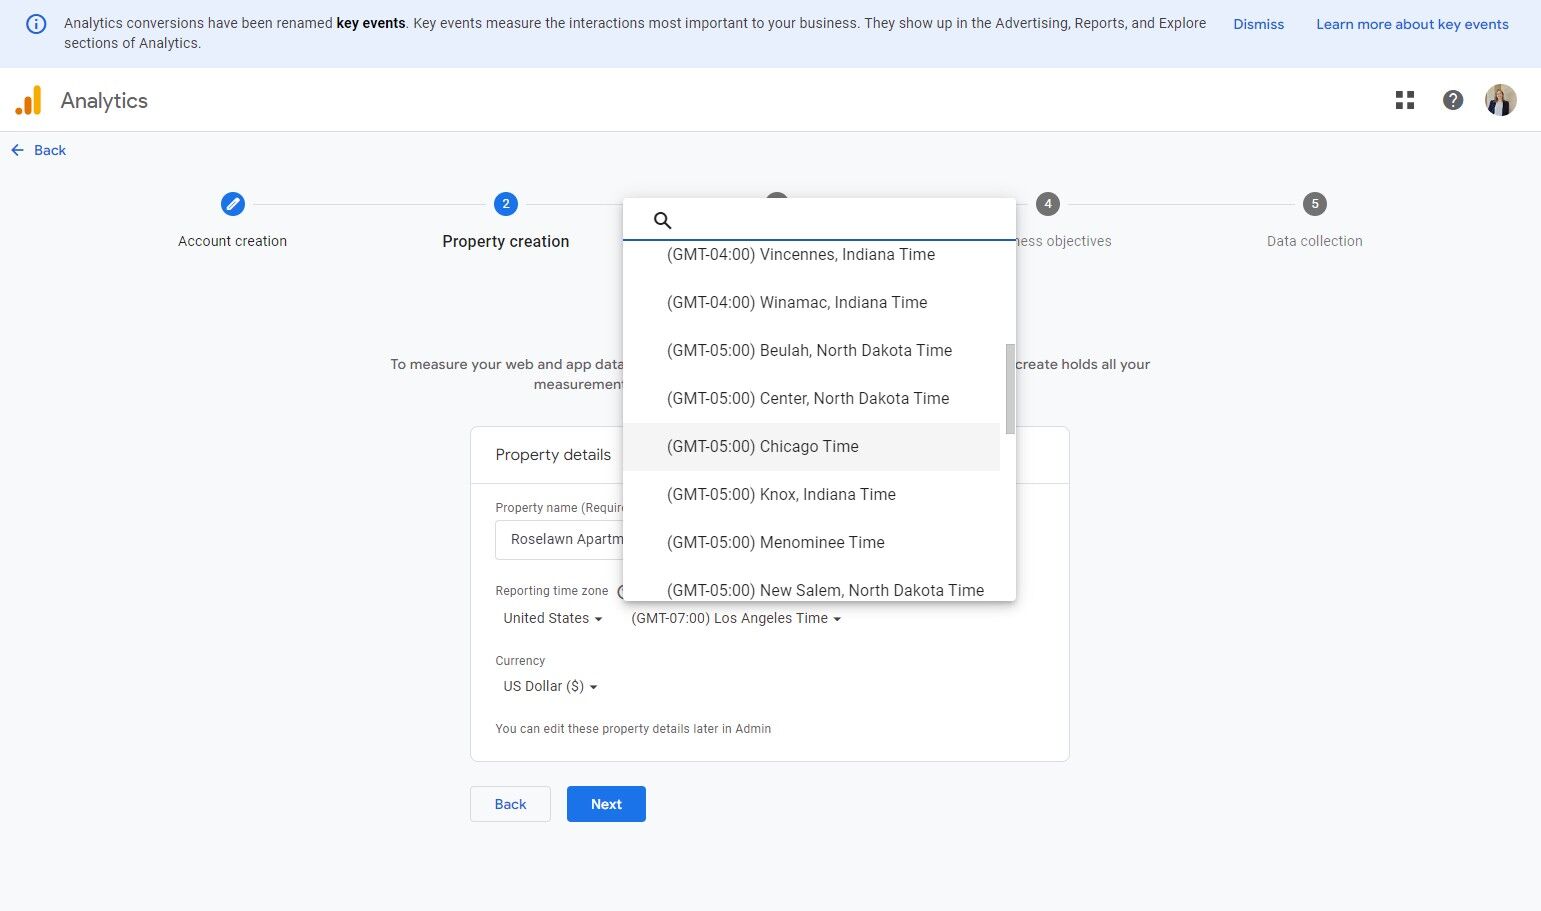Click step 2 Property creation circle
The image size is (1541, 911).
[506, 204]
